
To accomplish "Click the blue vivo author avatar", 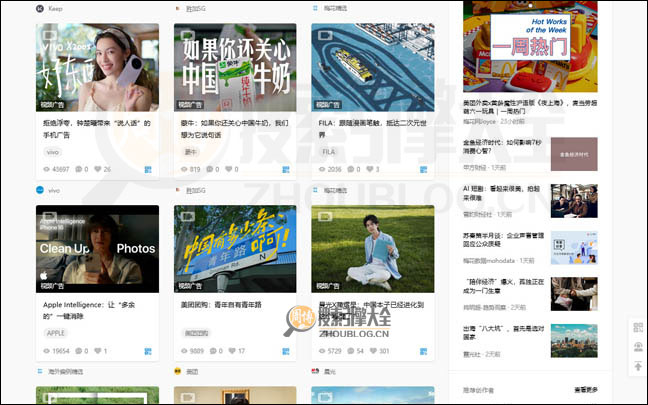I will (40, 190).
